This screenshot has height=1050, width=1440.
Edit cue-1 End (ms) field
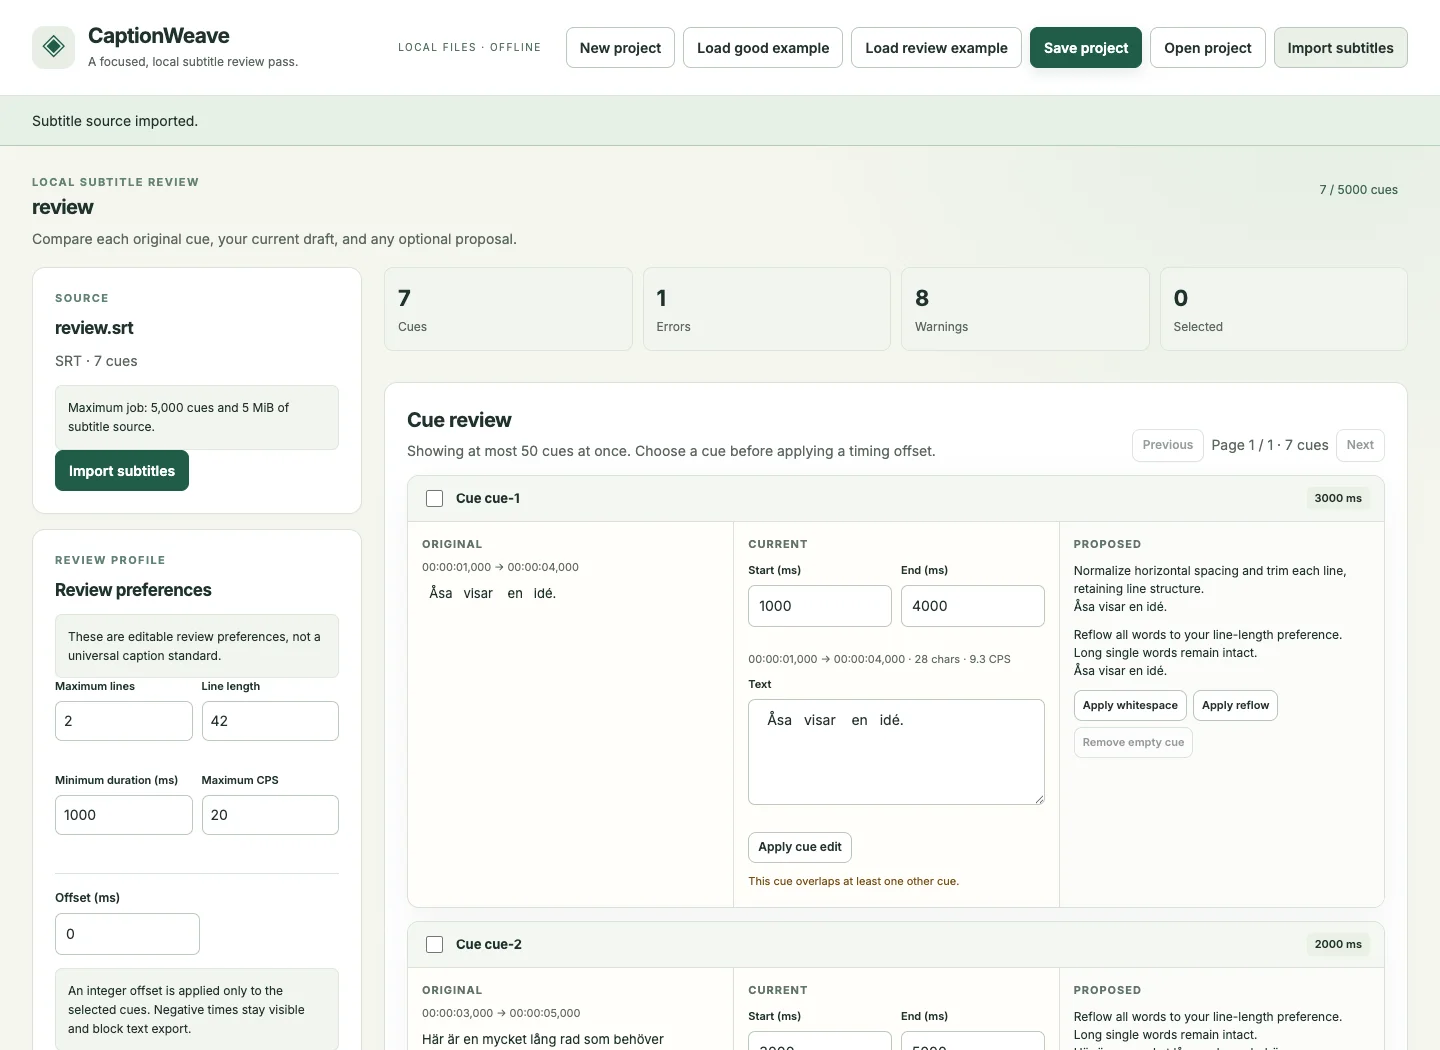(x=973, y=606)
